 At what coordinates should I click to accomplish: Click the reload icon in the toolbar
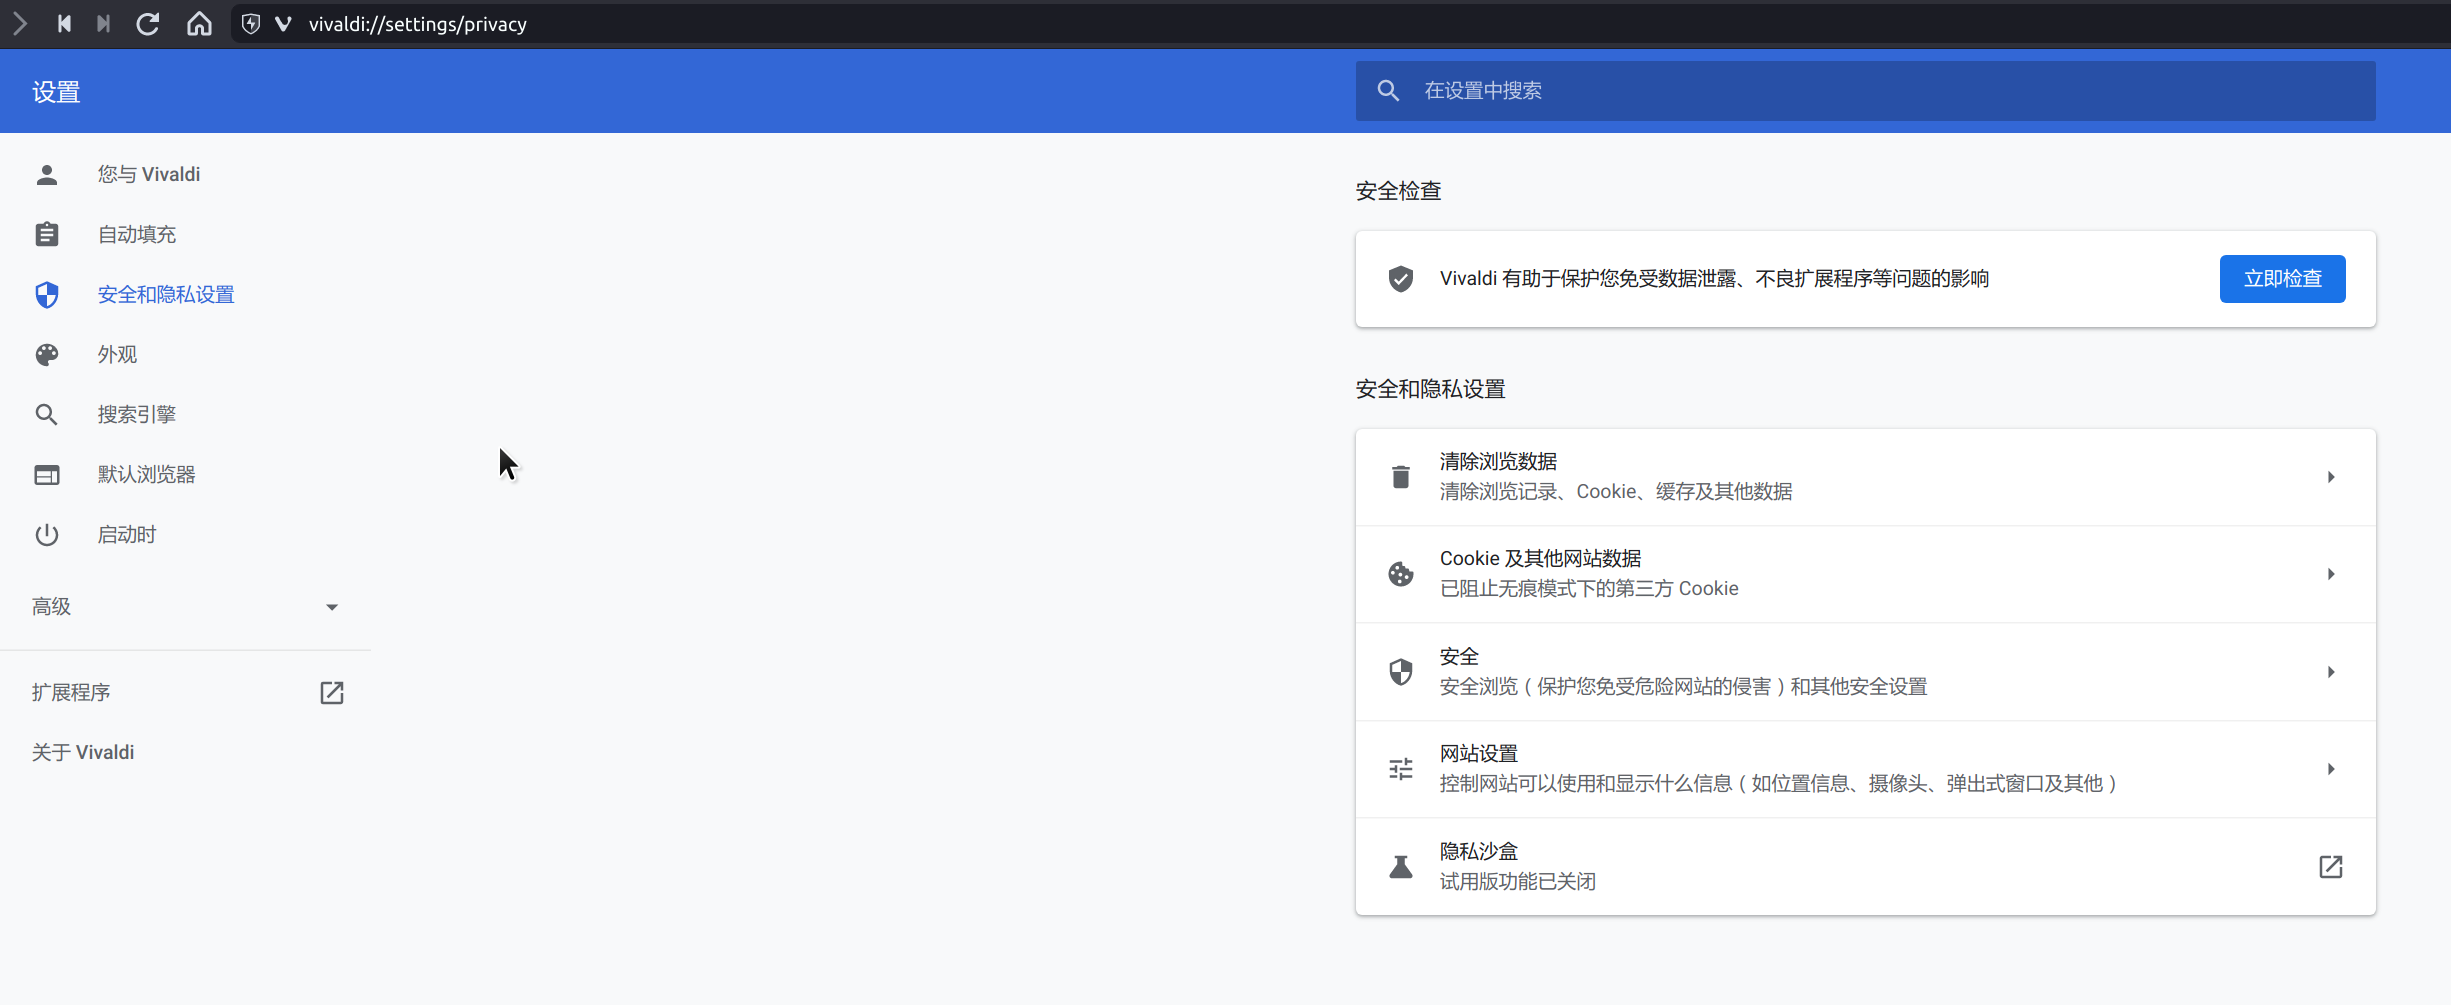coord(148,23)
